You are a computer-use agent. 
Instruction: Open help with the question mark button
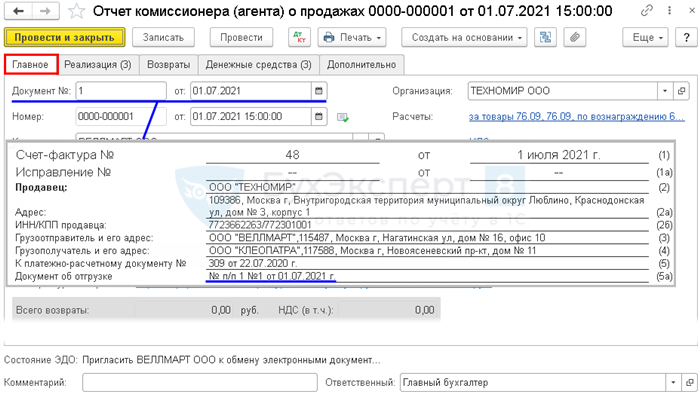pos(686,37)
